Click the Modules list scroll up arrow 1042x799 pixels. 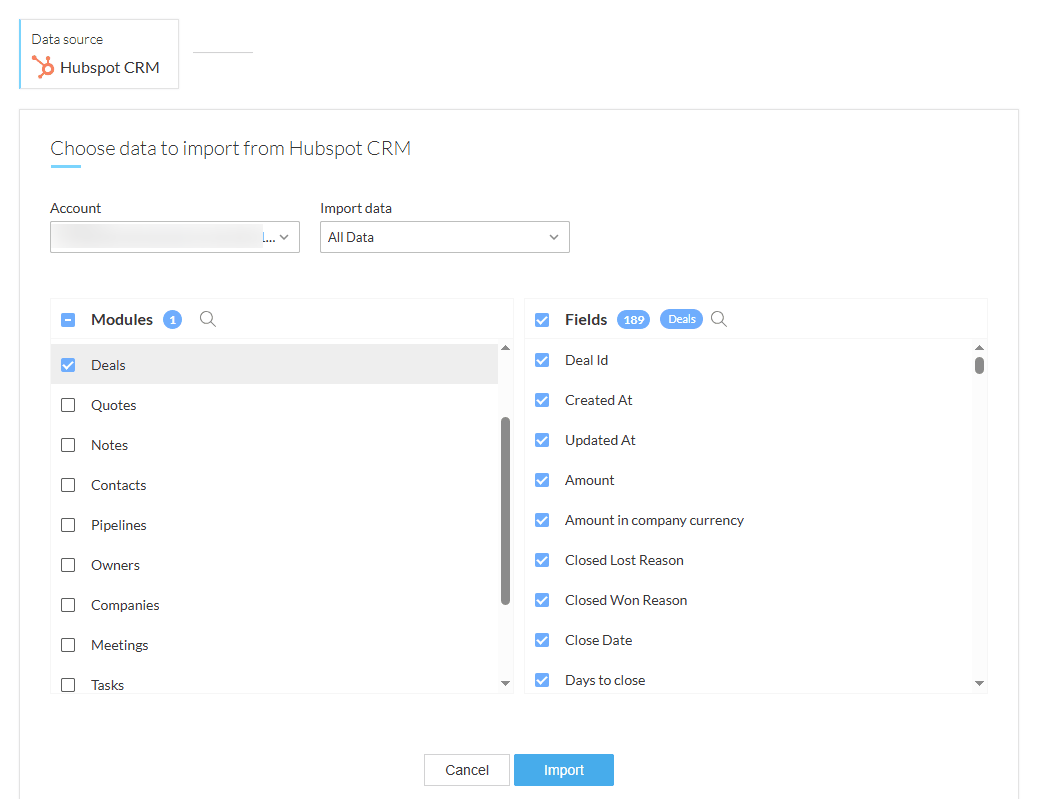click(x=505, y=348)
